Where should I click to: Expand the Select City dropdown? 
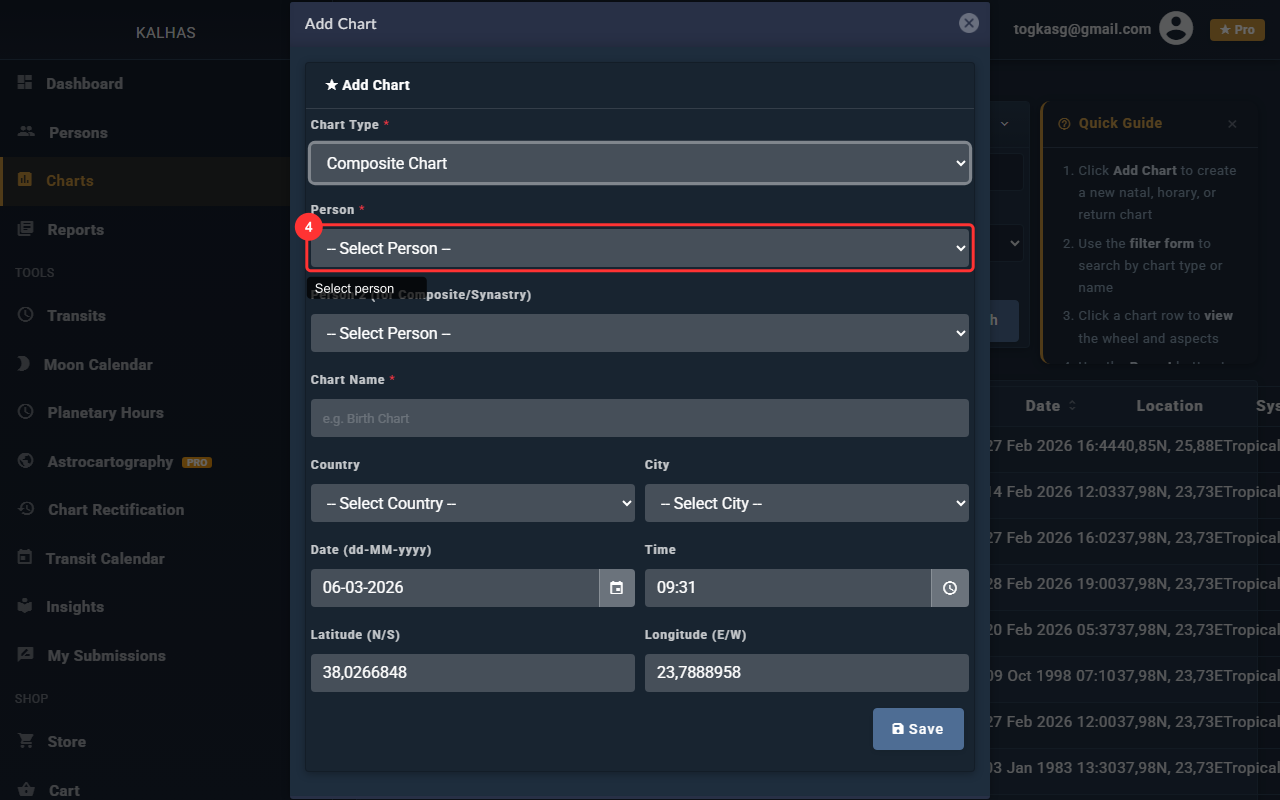tap(806, 503)
